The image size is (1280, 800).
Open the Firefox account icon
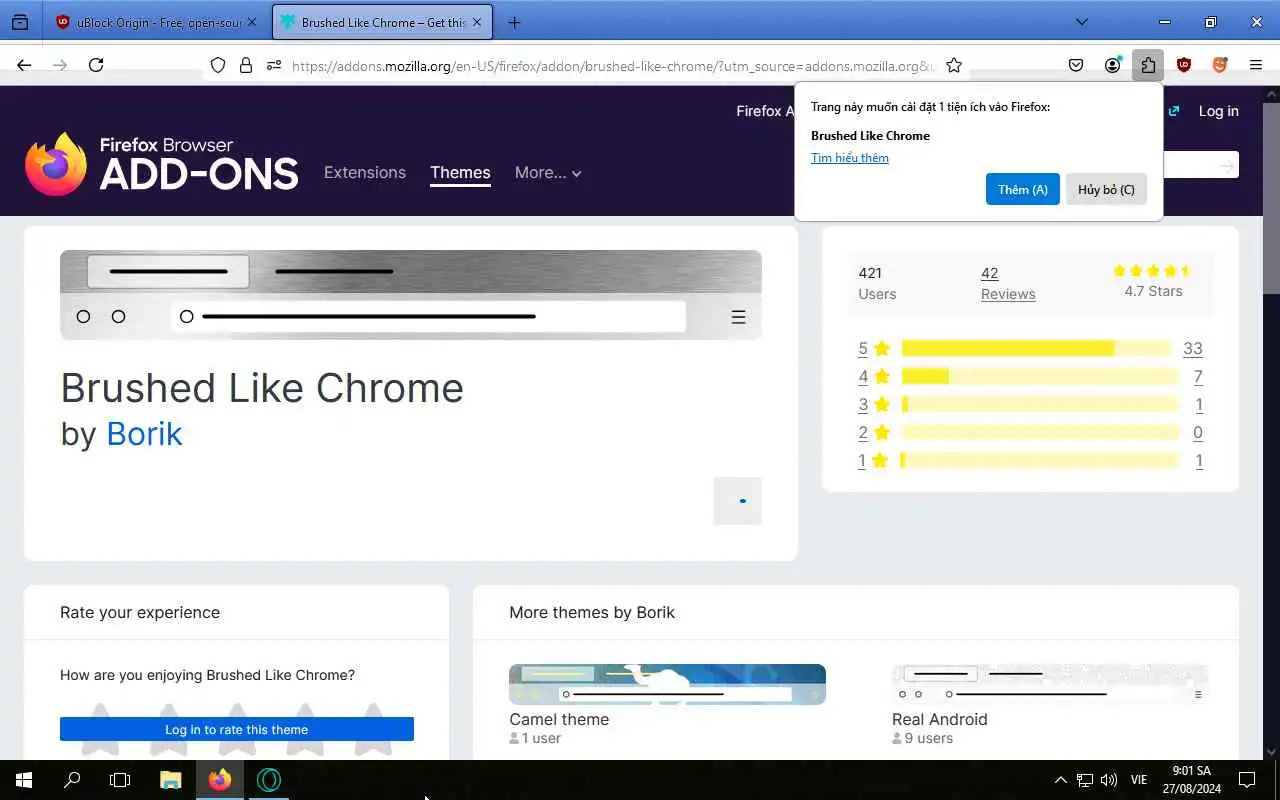point(1112,65)
